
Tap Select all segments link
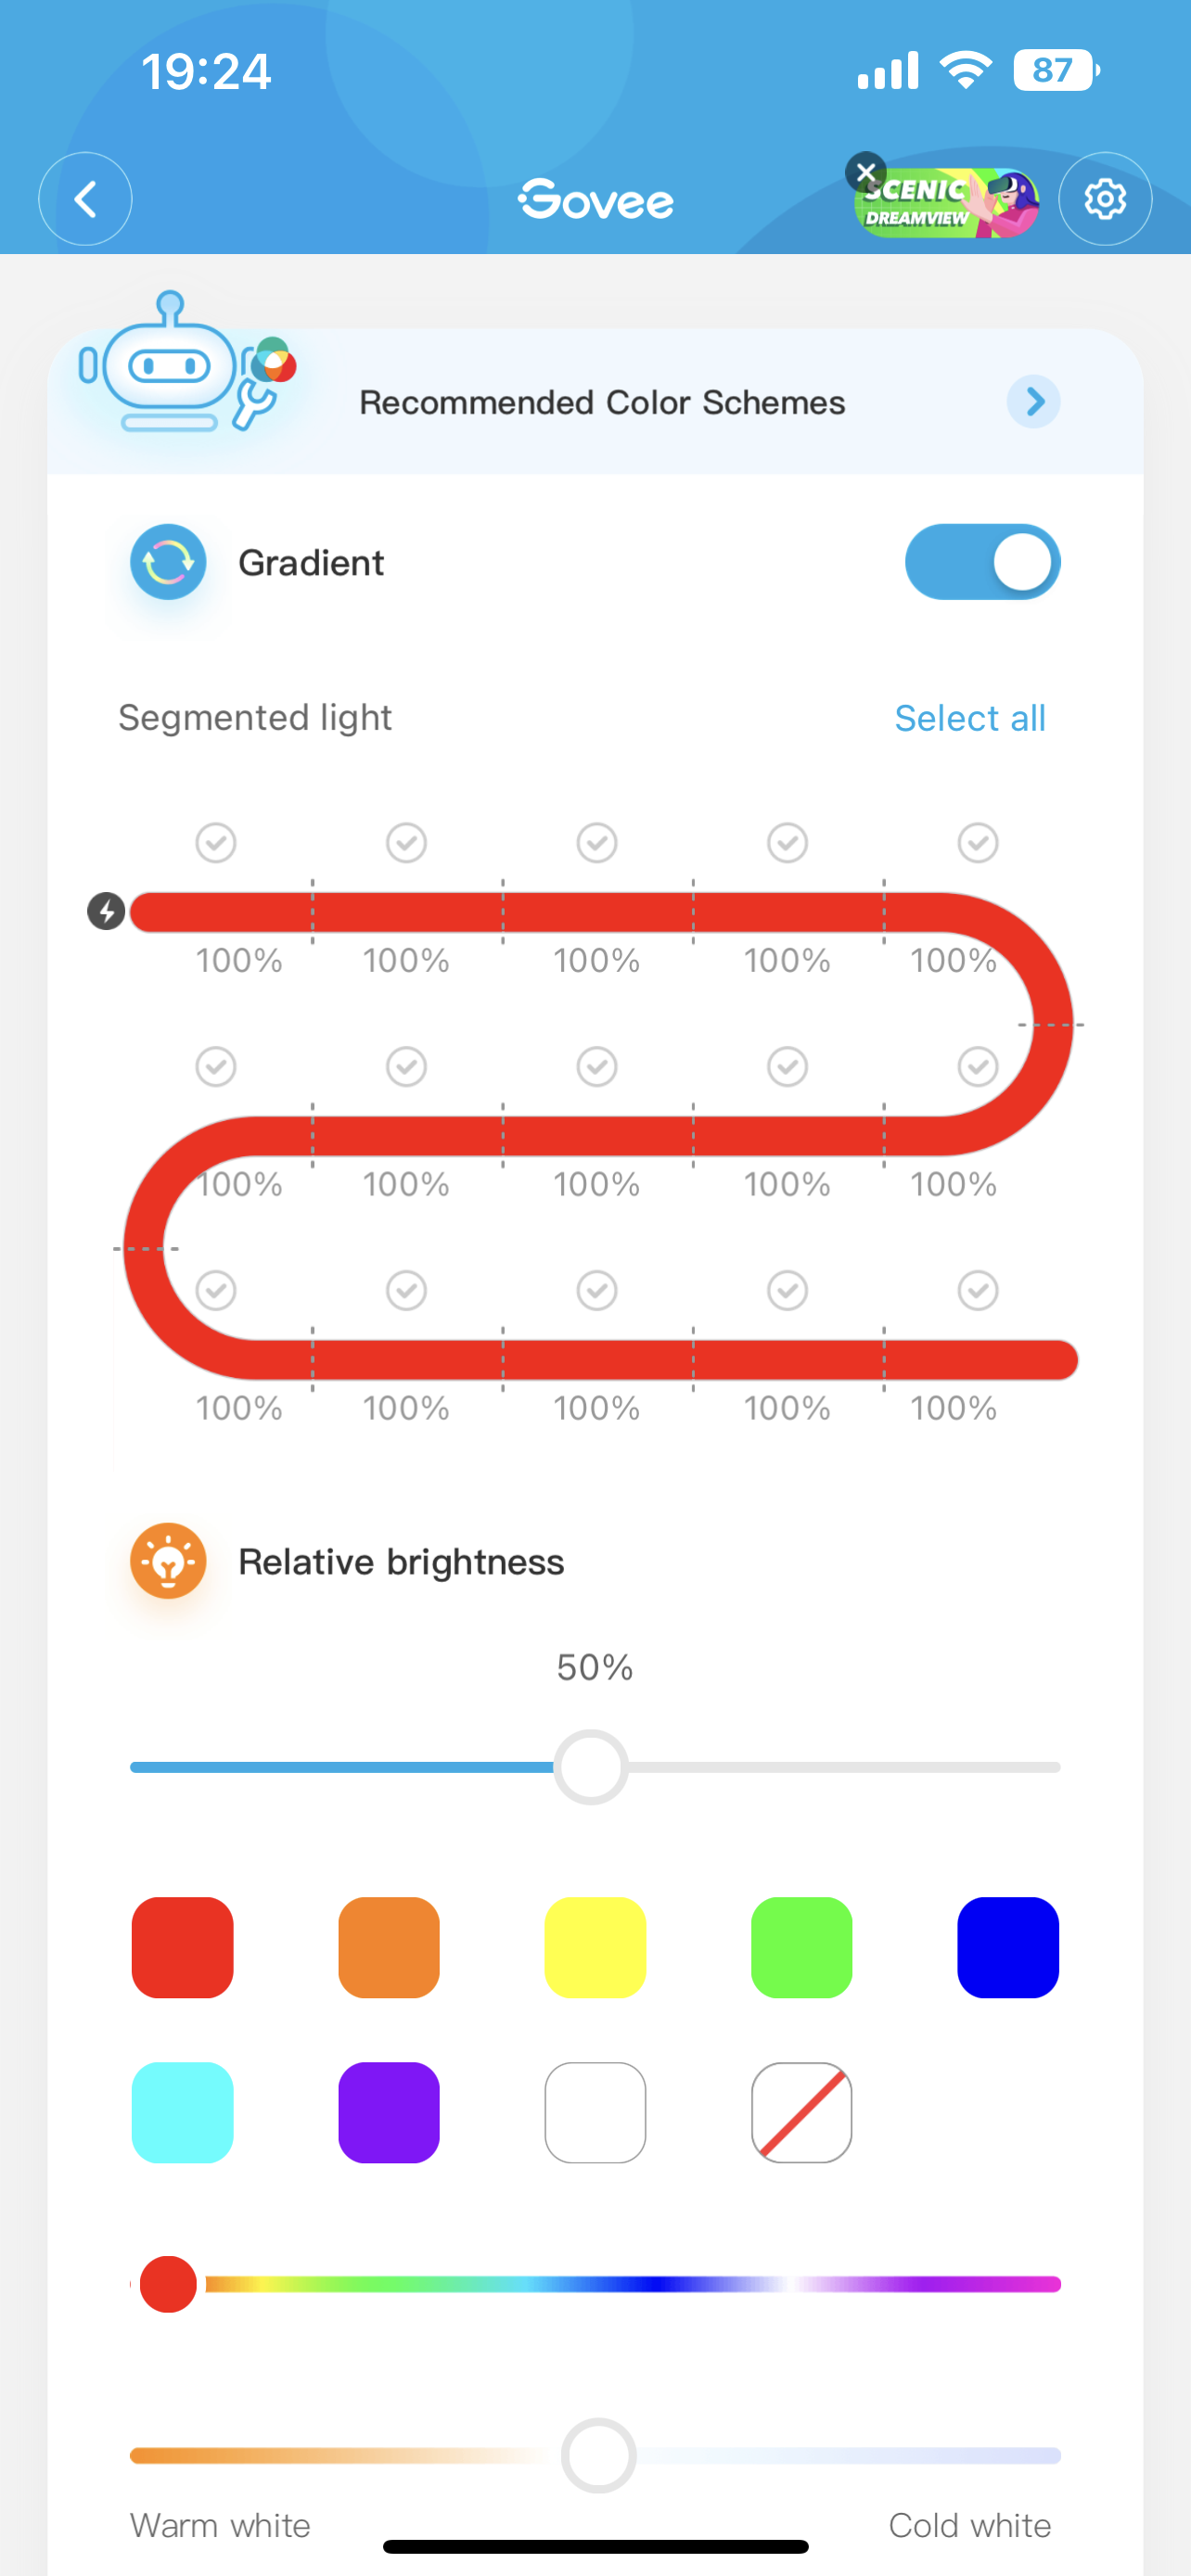[969, 718]
